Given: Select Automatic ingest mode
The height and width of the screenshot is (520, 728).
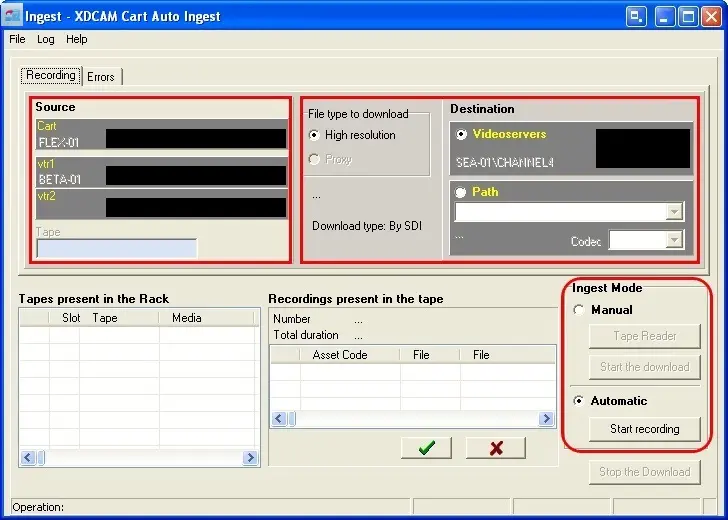Looking at the screenshot, I should [x=579, y=401].
